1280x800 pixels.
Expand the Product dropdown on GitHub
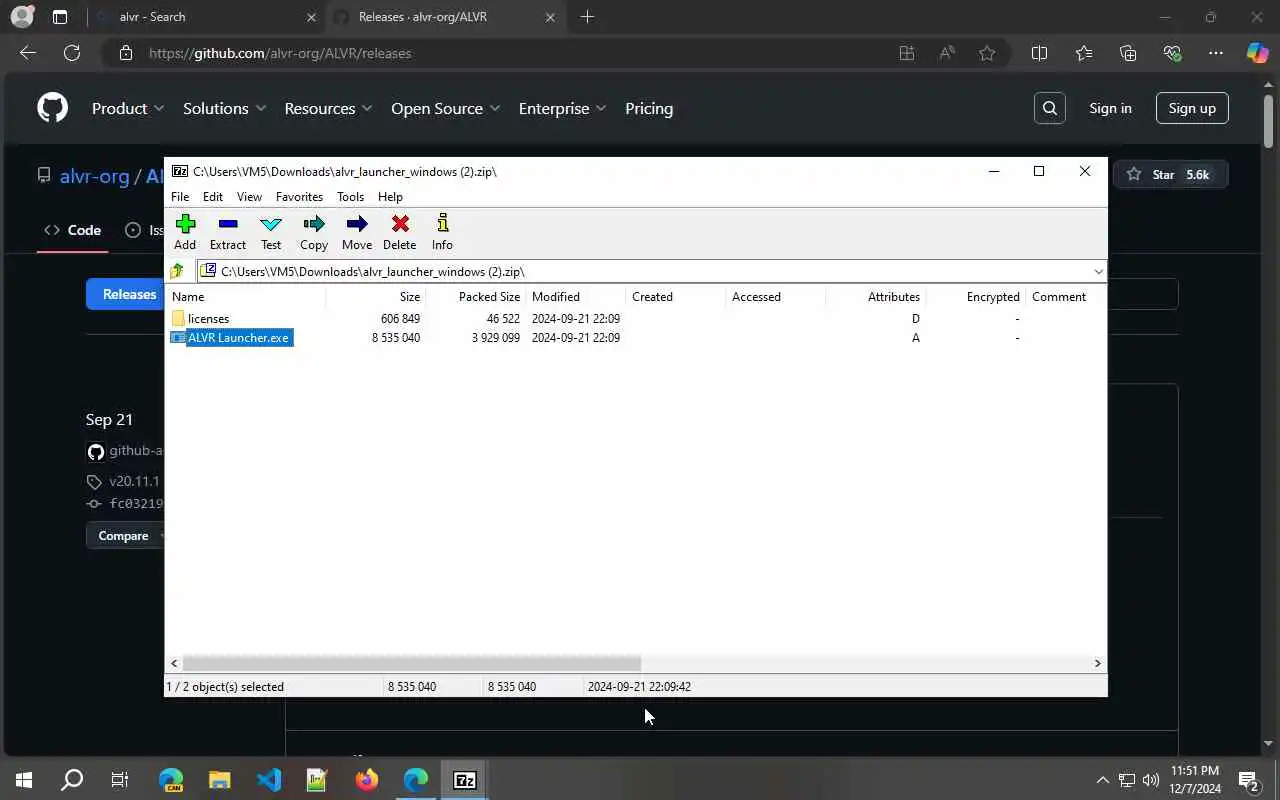click(x=128, y=108)
